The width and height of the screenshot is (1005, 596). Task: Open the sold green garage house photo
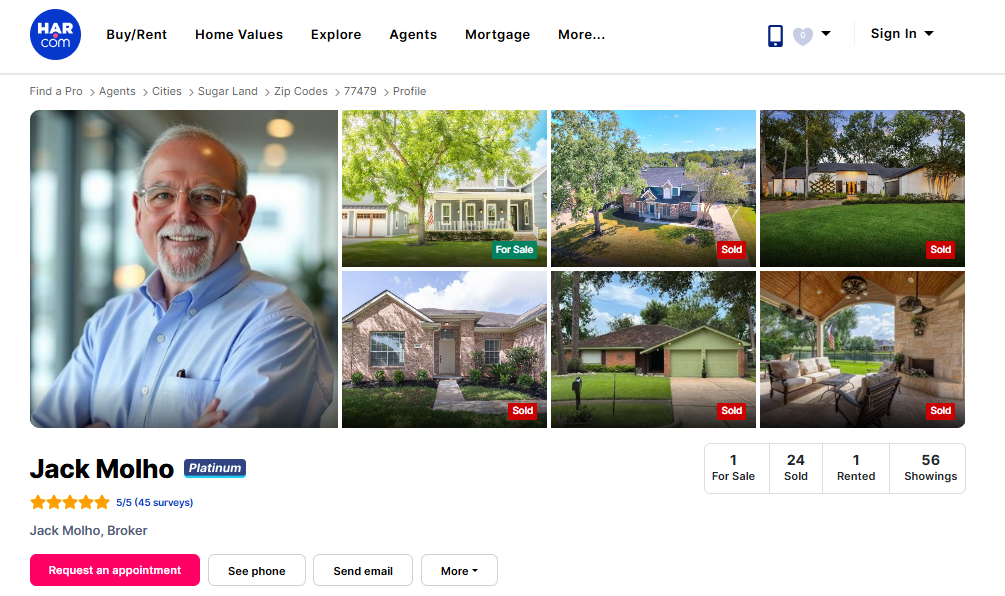[653, 349]
